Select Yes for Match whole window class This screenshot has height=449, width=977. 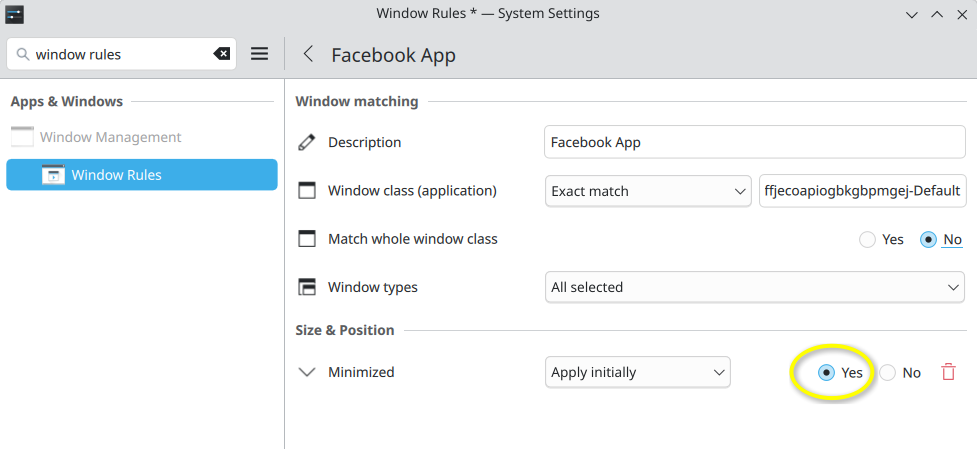click(867, 240)
